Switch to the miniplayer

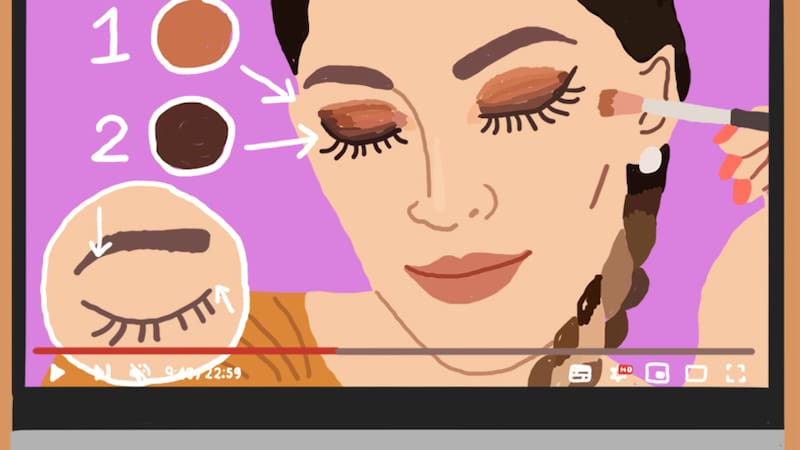coord(658,373)
